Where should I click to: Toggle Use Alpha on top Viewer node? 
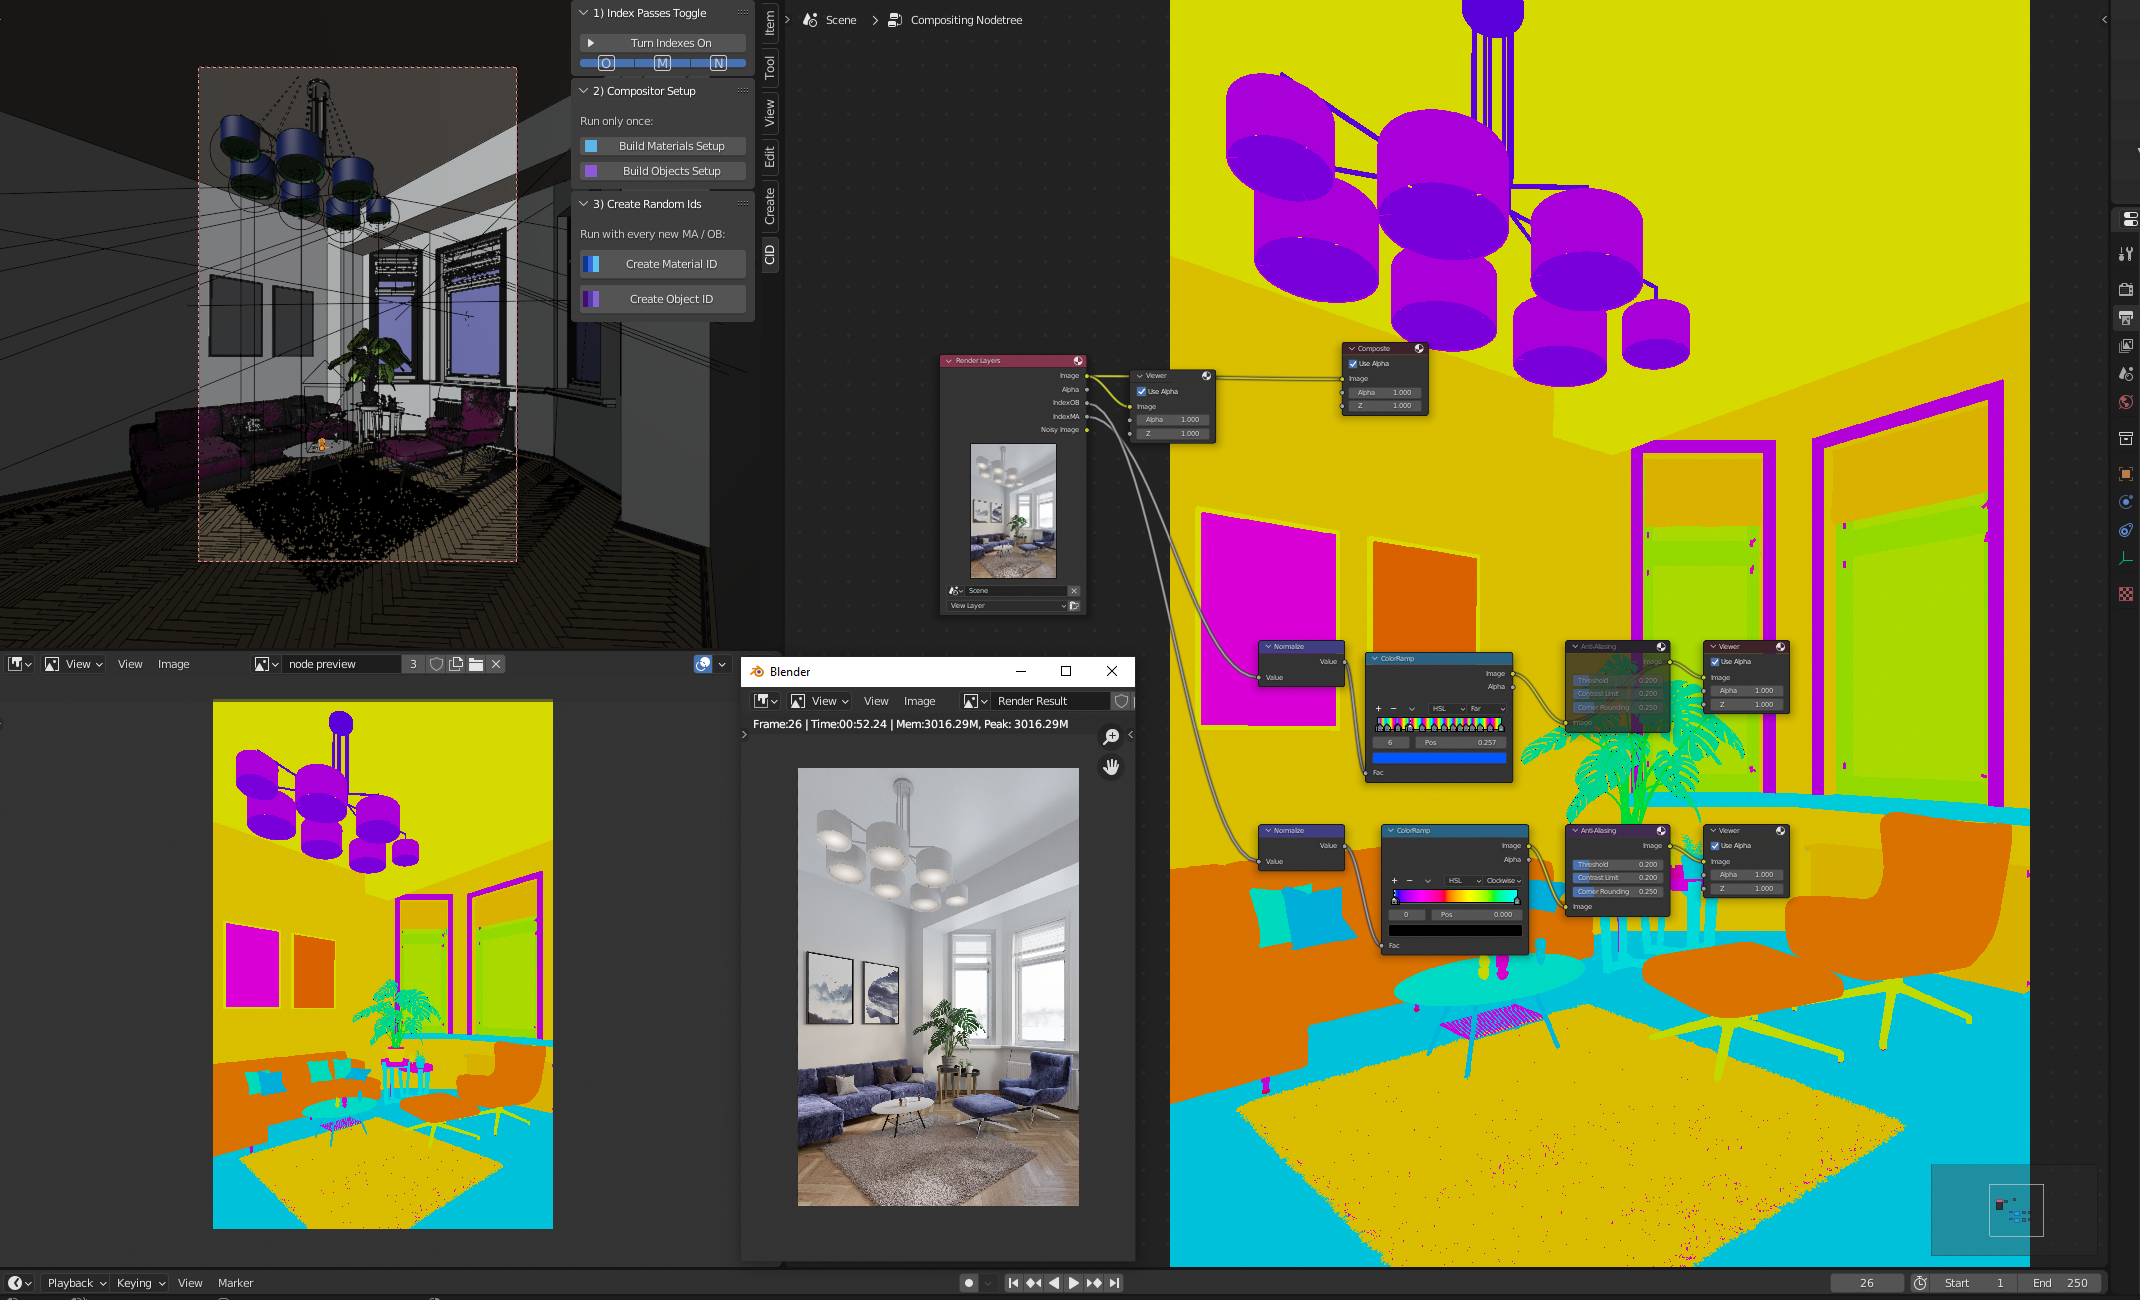(1142, 392)
